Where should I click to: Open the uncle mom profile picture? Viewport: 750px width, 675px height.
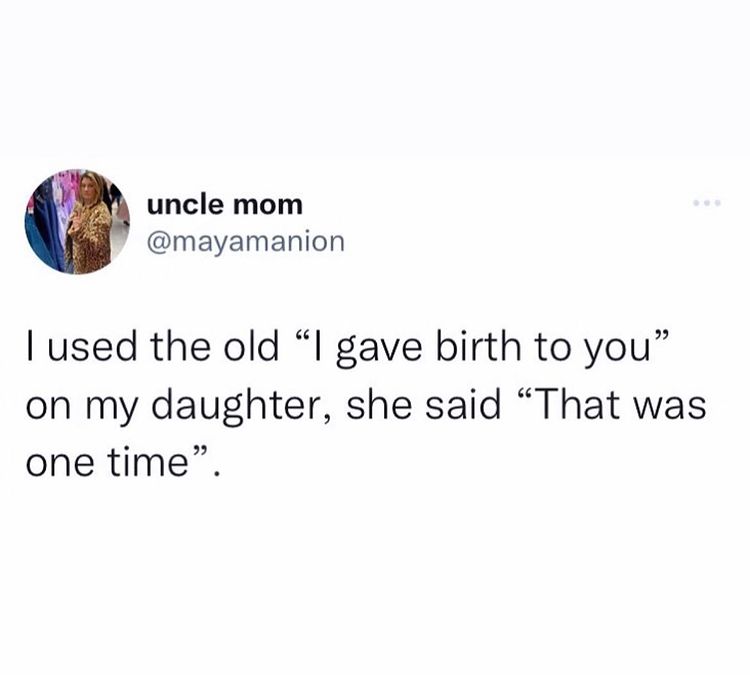pos(77,221)
